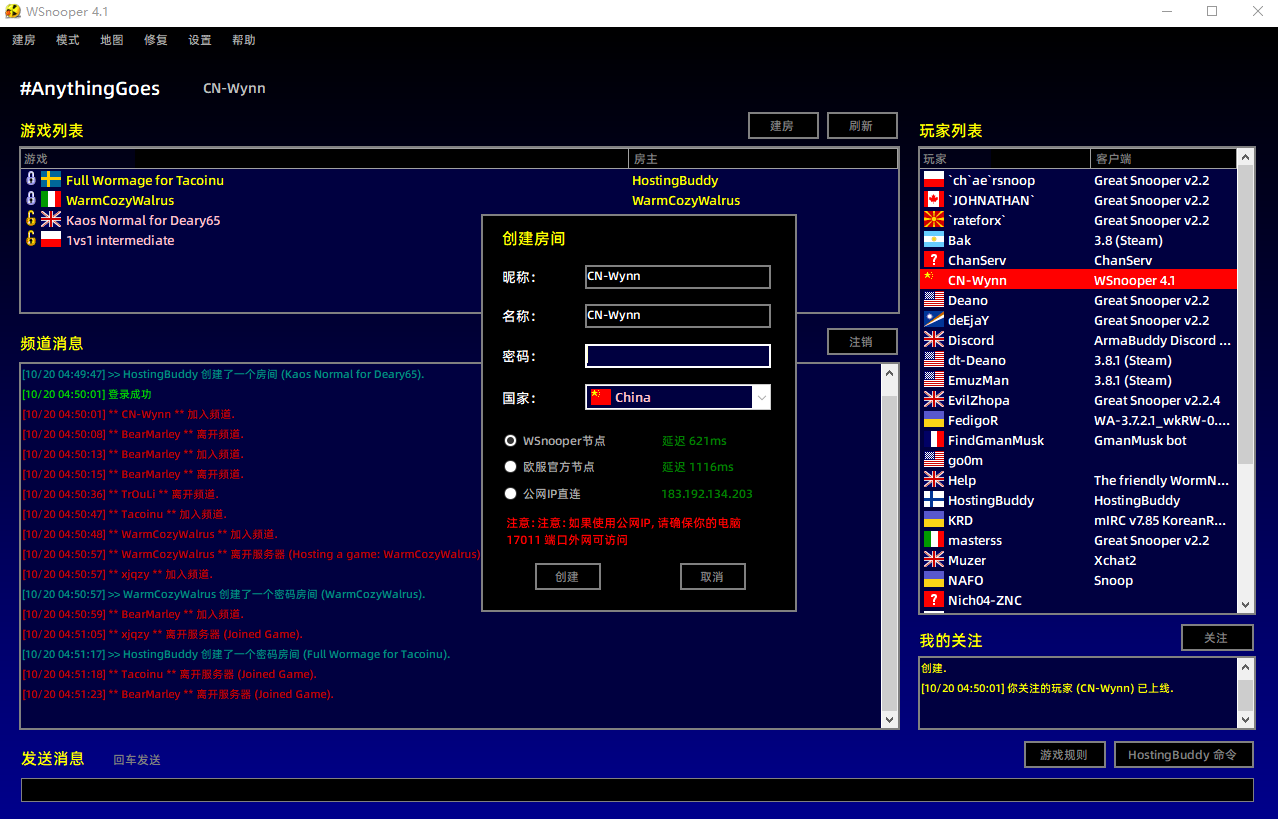Click the Italian flag on the WarmCozyWalrus game row
The image size is (1278, 819).
click(51, 200)
